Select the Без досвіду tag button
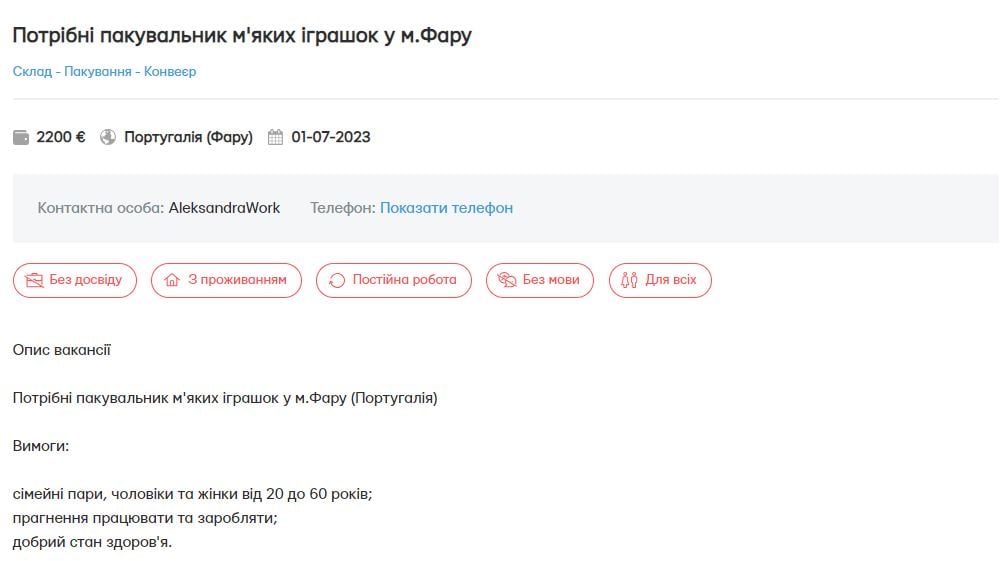 [x=74, y=280]
